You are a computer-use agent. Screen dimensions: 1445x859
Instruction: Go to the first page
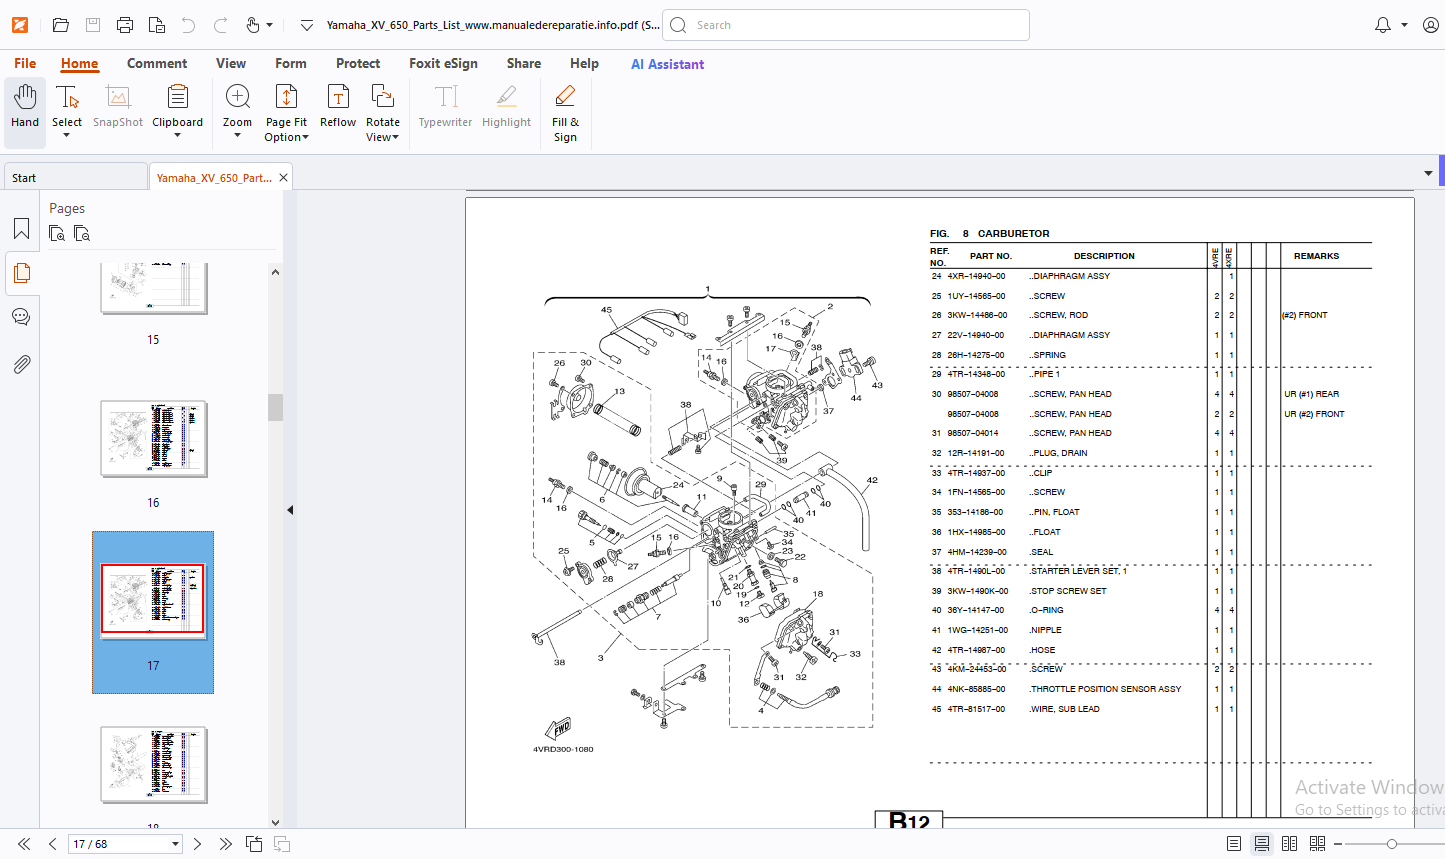click(x=24, y=844)
